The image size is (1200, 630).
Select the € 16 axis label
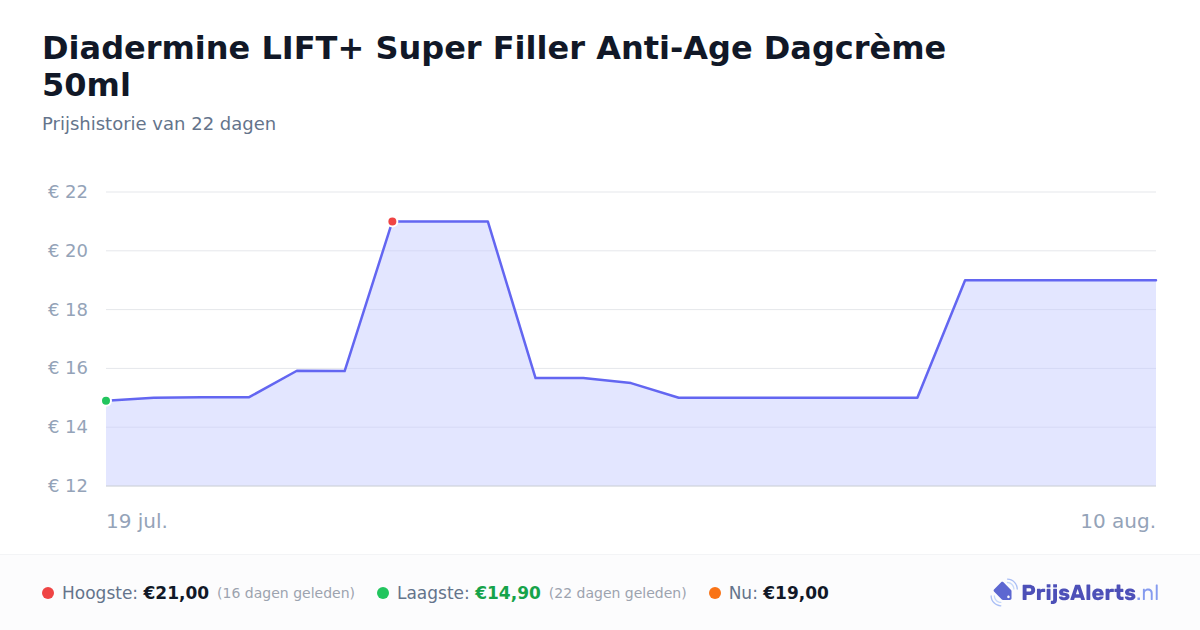tap(68, 368)
